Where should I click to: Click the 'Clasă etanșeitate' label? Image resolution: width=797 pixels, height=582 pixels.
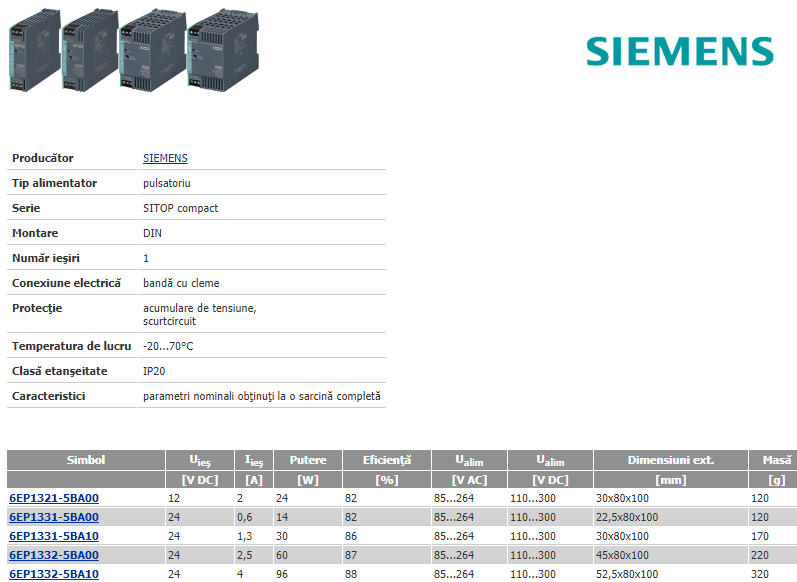pos(59,371)
